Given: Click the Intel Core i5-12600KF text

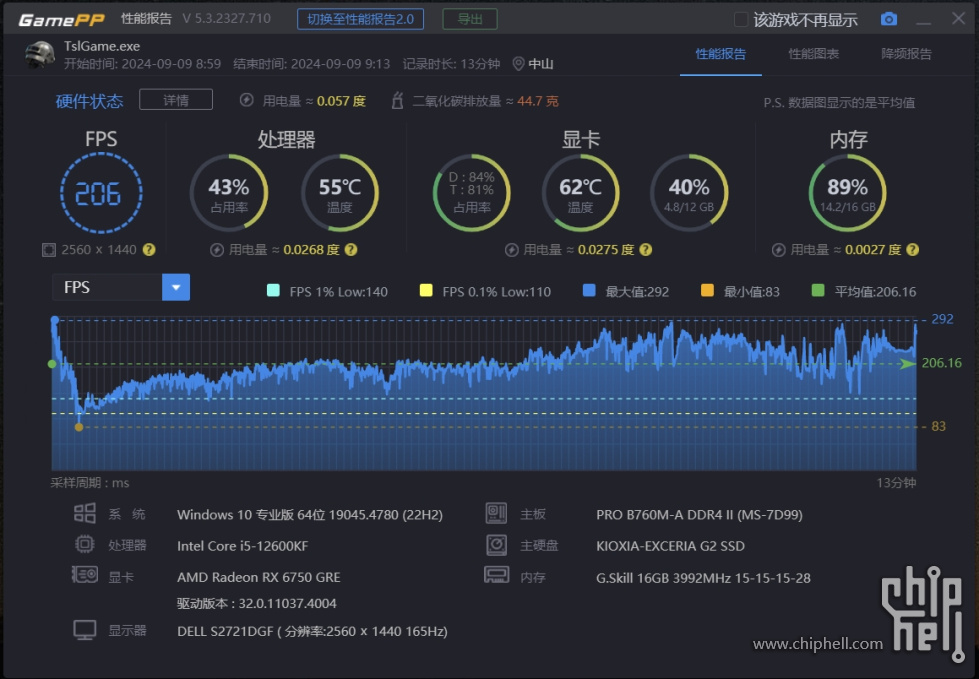Looking at the screenshot, I should pyautogui.click(x=242, y=546).
